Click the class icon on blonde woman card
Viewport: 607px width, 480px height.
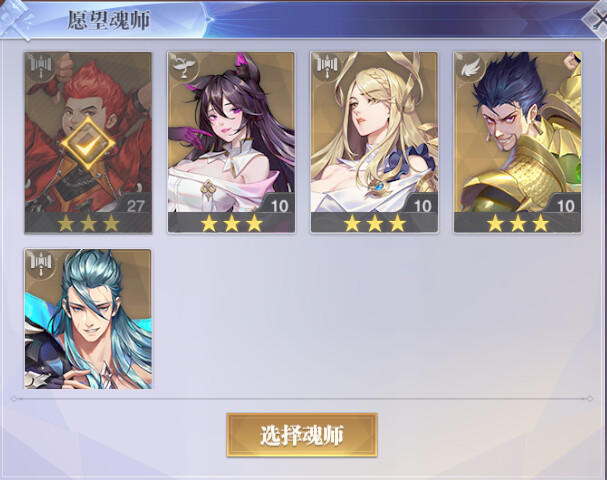(x=328, y=68)
